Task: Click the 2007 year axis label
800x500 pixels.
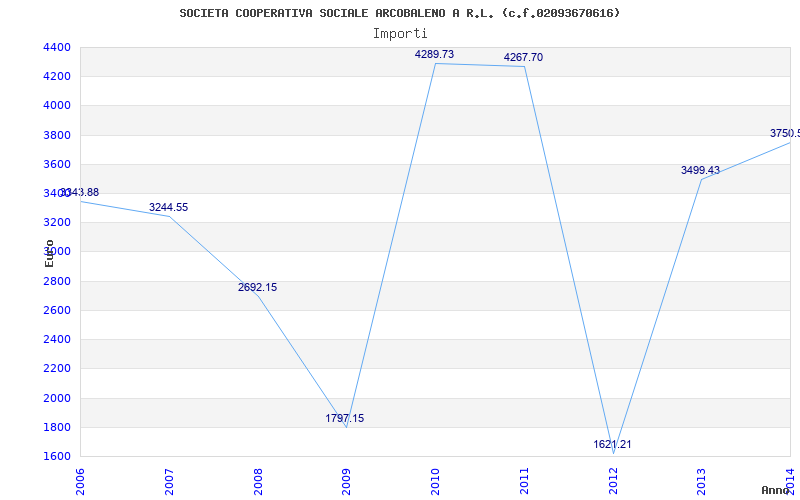Action: [x=169, y=482]
